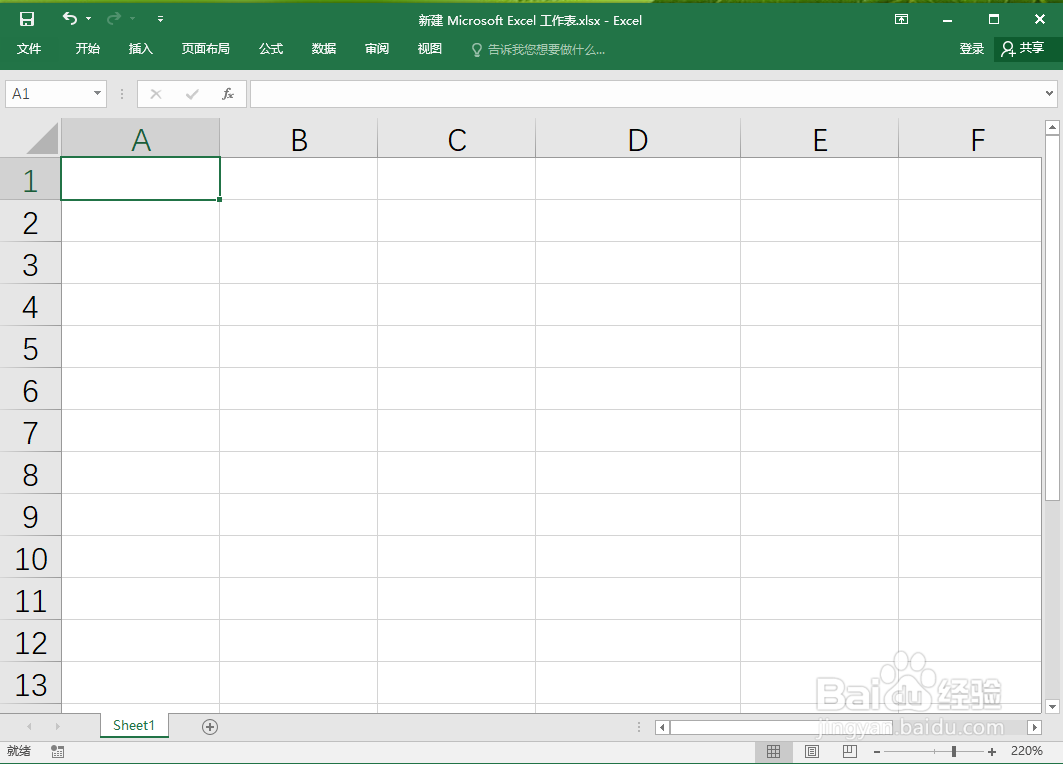Click cell B2
The height and width of the screenshot is (764, 1063).
[299, 221]
